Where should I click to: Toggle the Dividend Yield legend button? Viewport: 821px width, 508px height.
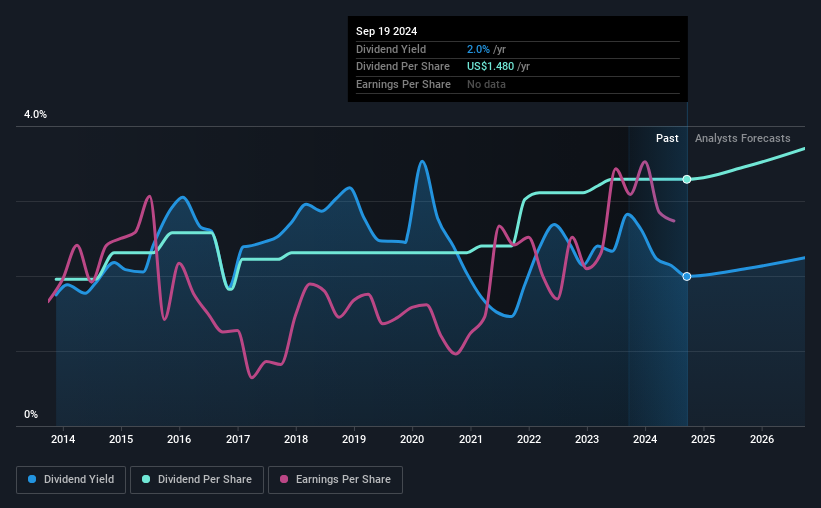71,480
